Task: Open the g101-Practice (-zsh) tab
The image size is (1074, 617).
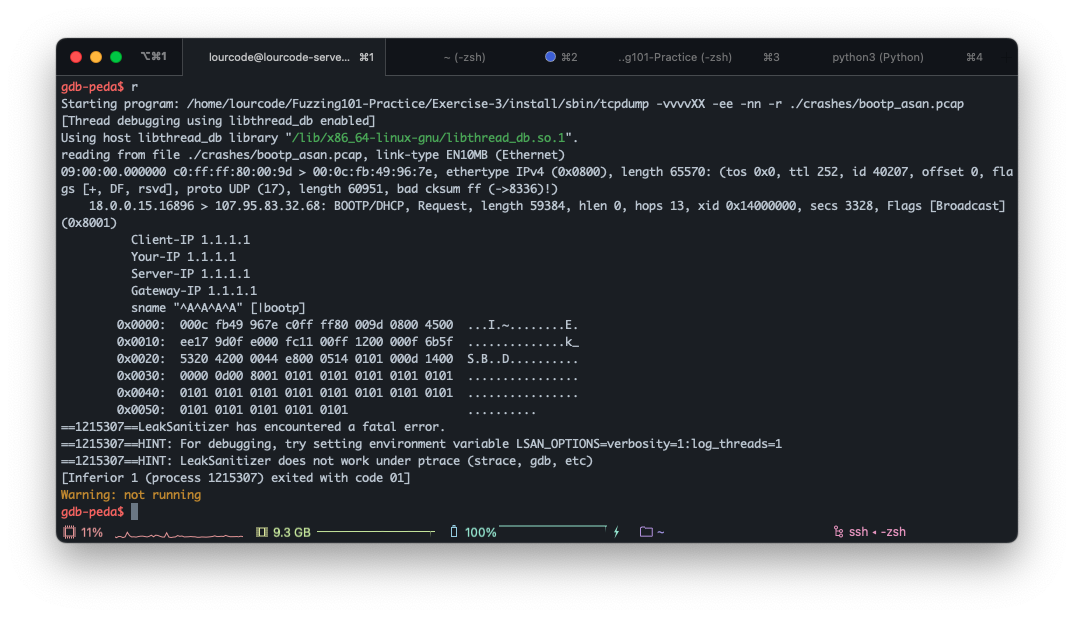Action: [x=675, y=57]
